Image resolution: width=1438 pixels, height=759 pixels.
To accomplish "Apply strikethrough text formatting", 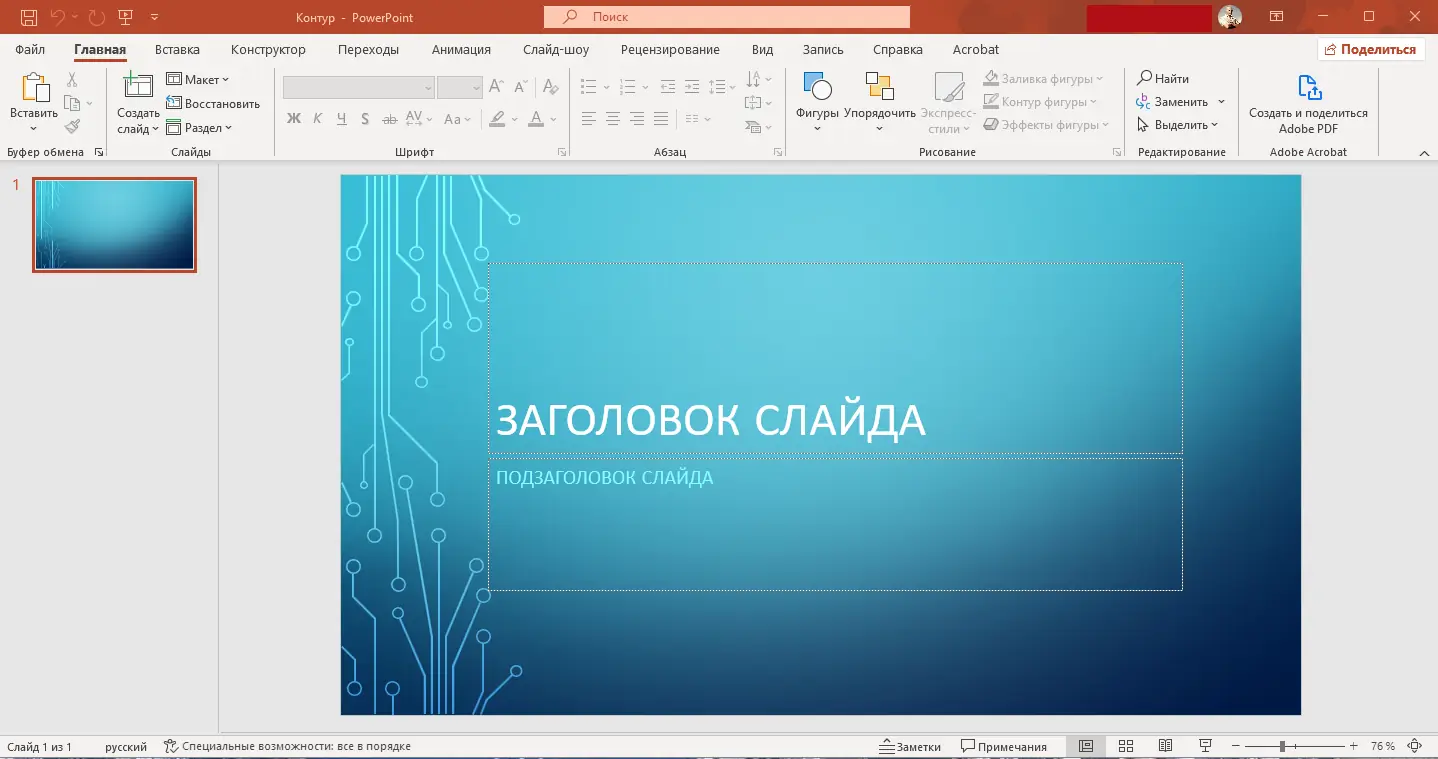I will point(389,119).
